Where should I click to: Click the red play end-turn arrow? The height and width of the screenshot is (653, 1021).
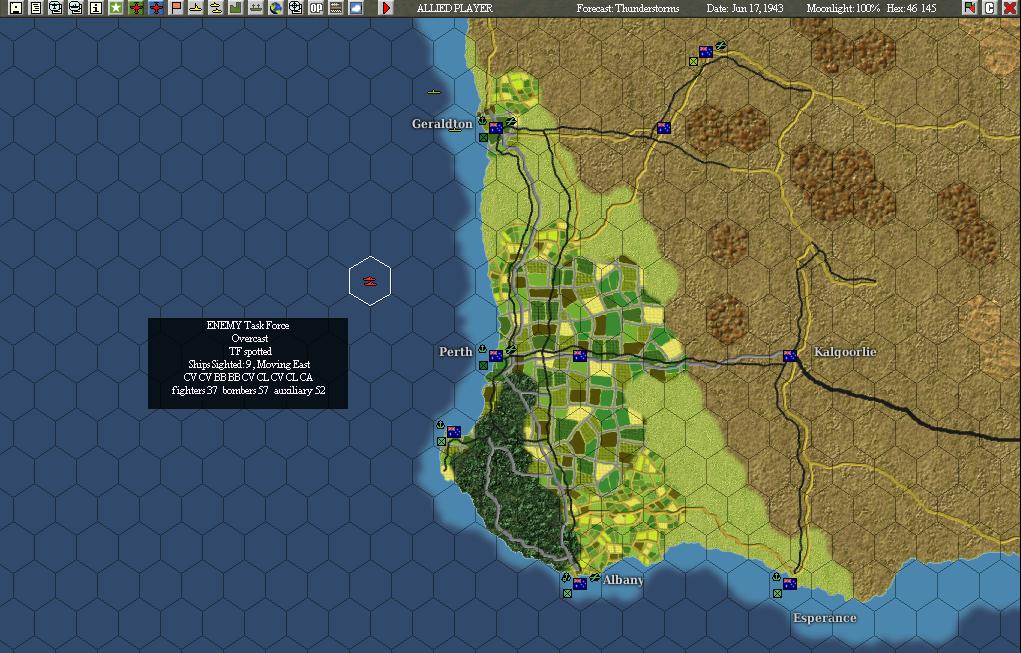(x=386, y=8)
